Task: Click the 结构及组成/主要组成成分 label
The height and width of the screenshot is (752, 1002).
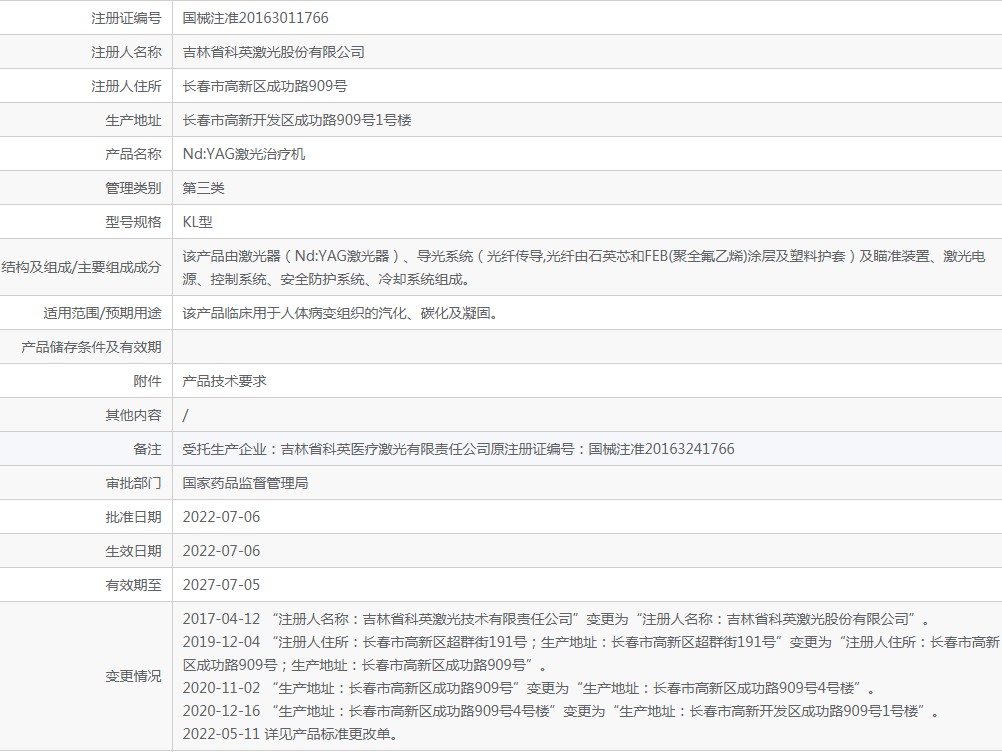Action: point(81,267)
